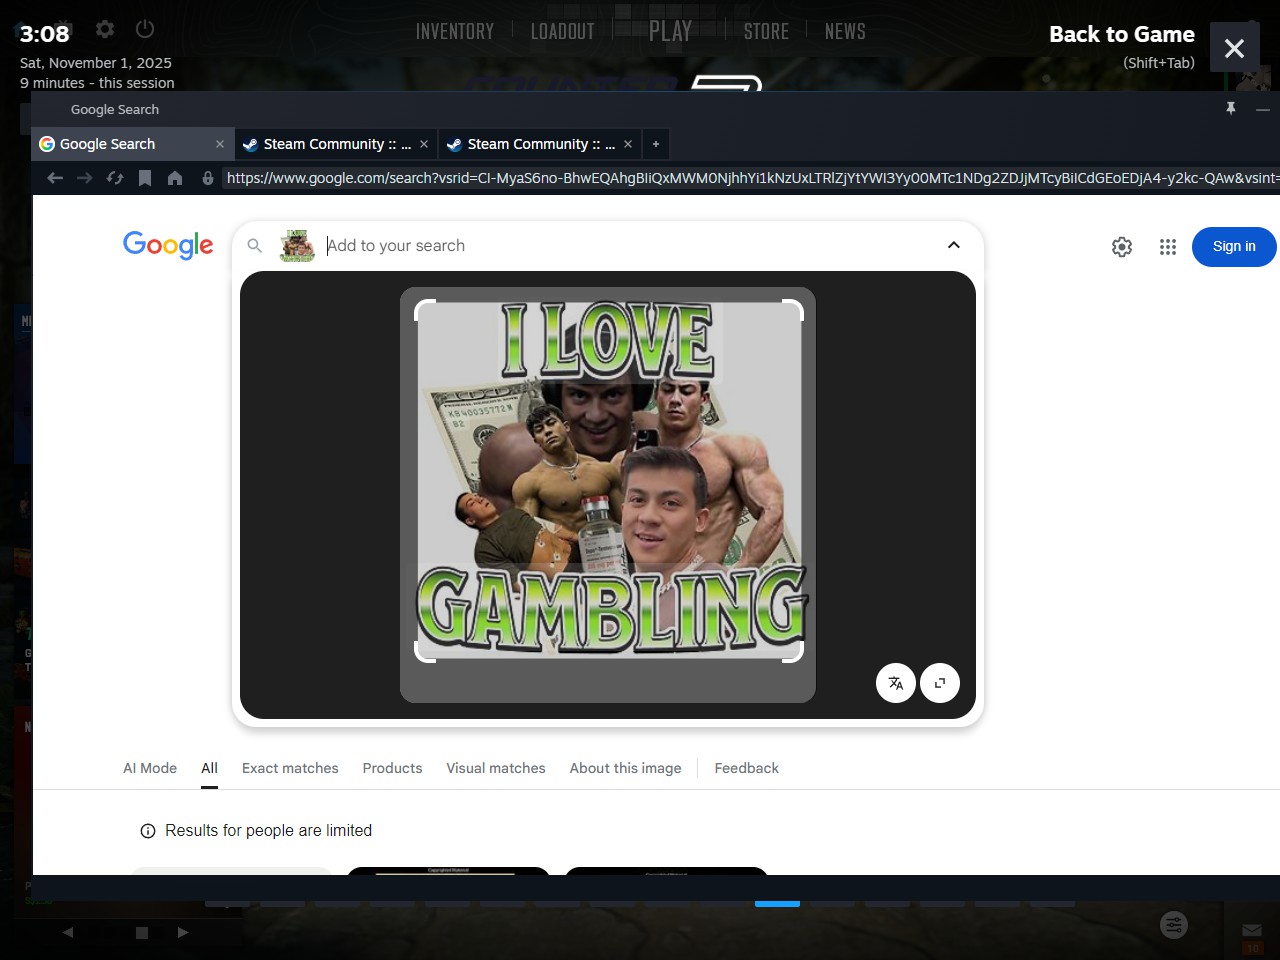Screen dimensions: 1280x960
Task: Open the Visual matches tab
Action: 496,768
